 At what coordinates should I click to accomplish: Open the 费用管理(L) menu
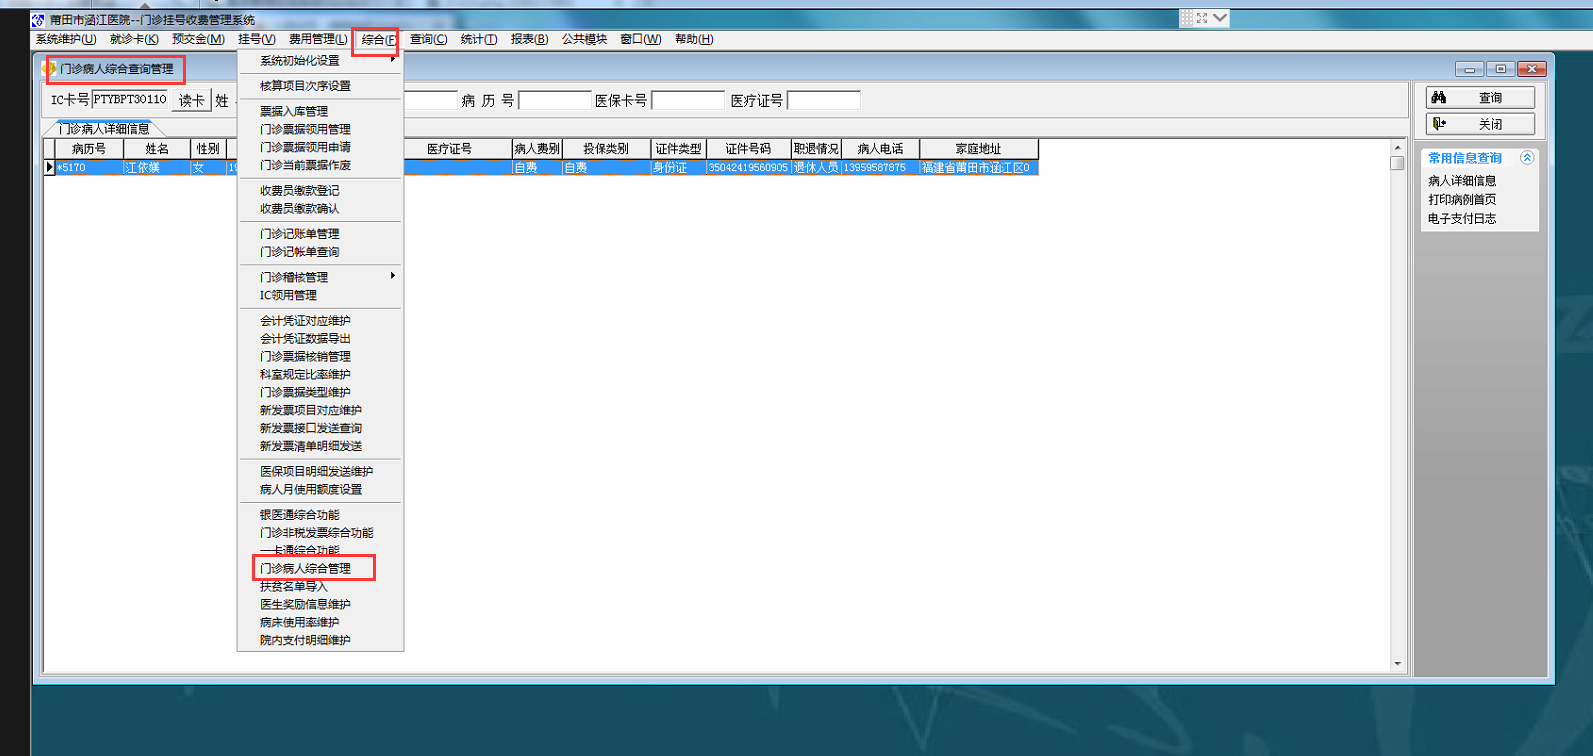(318, 39)
